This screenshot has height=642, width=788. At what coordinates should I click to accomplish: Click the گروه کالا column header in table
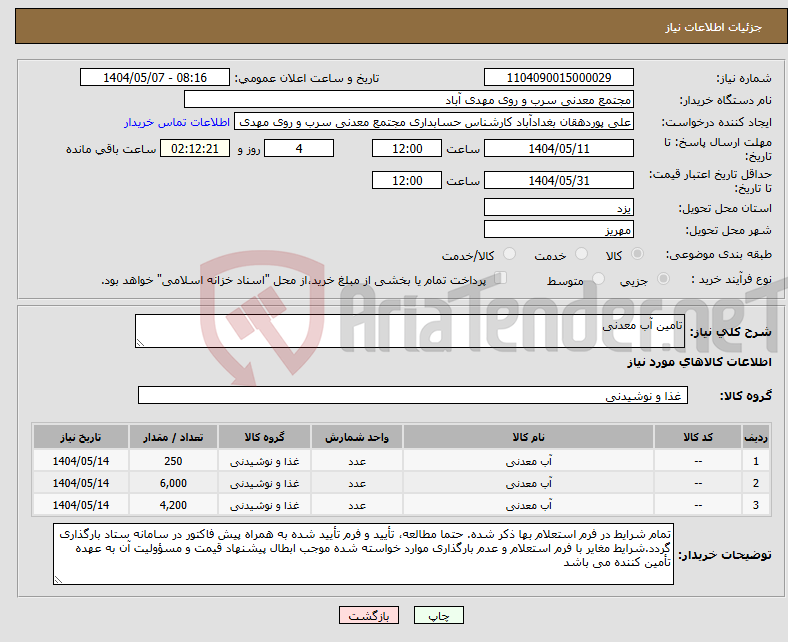tap(264, 437)
